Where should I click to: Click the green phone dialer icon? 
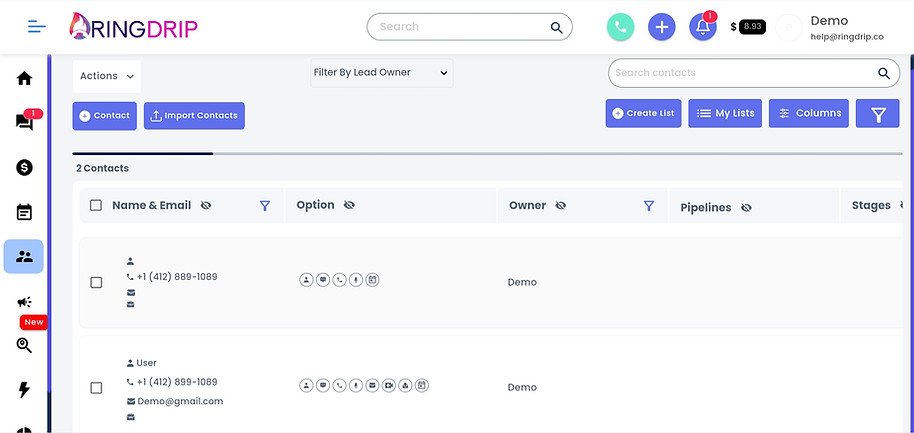click(x=620, y=27)
